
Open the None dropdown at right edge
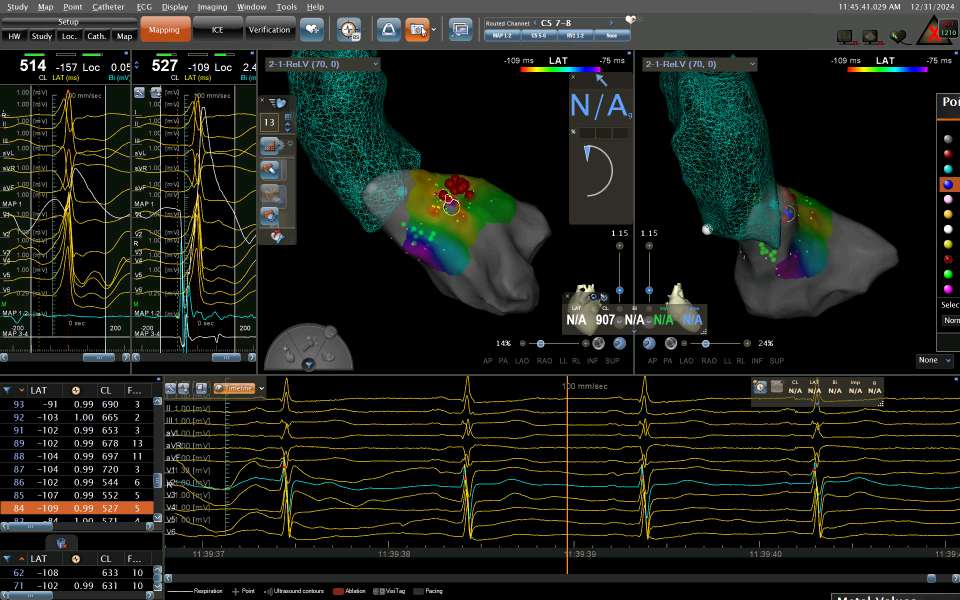pyautogui.click(x=935, y=360)
